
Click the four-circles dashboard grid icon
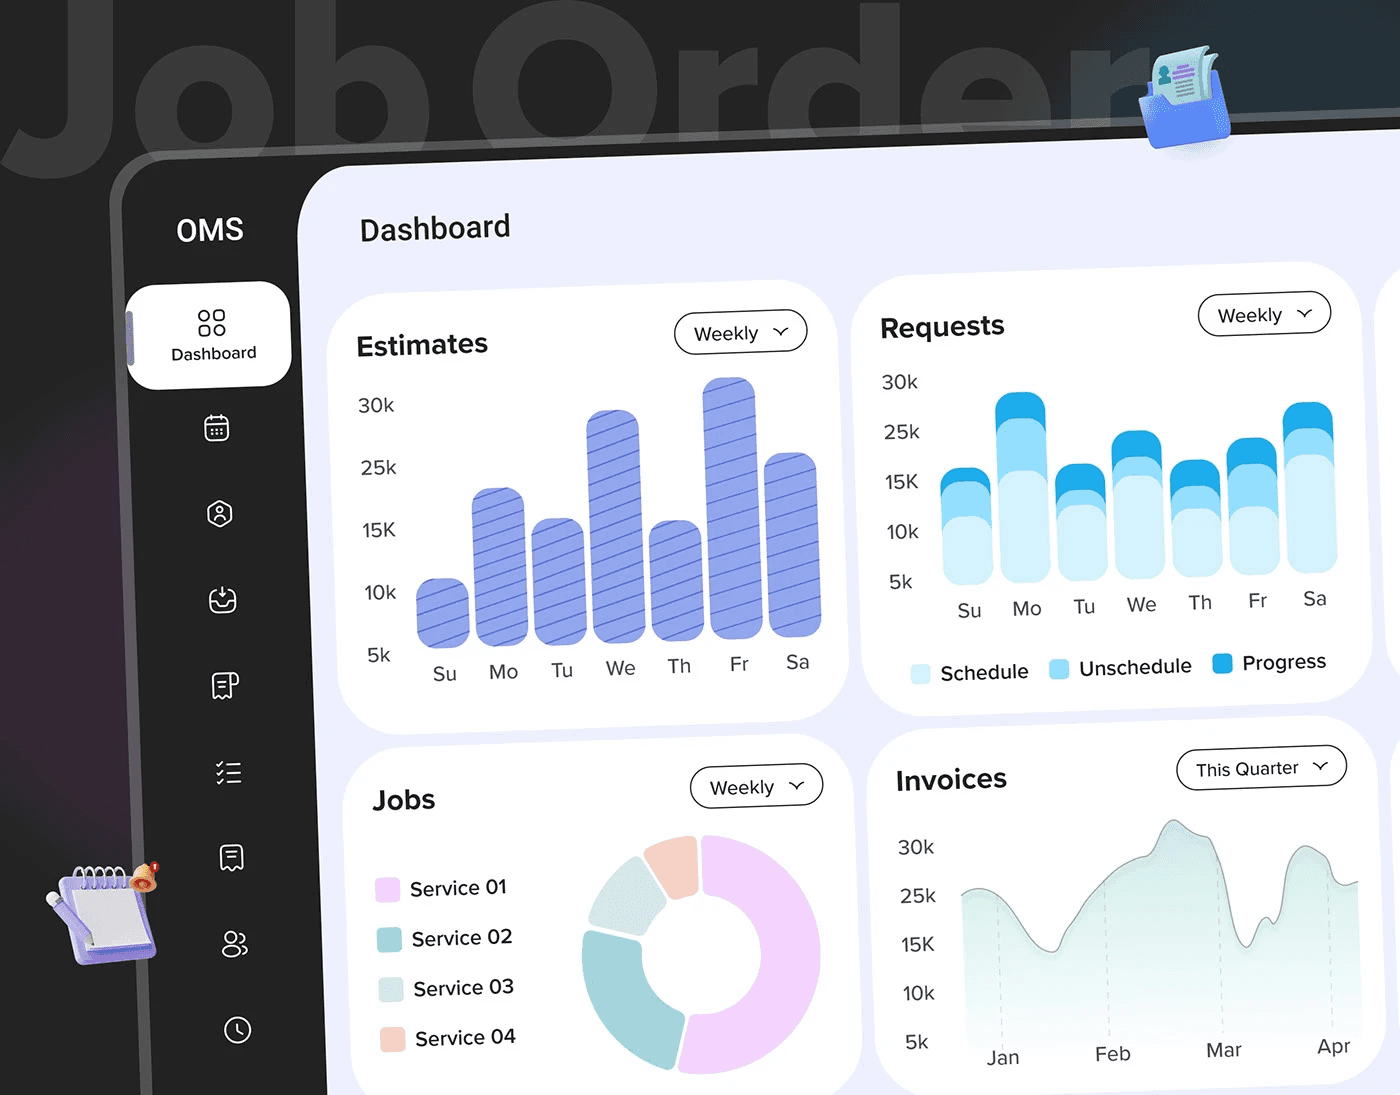coord(211,323)
